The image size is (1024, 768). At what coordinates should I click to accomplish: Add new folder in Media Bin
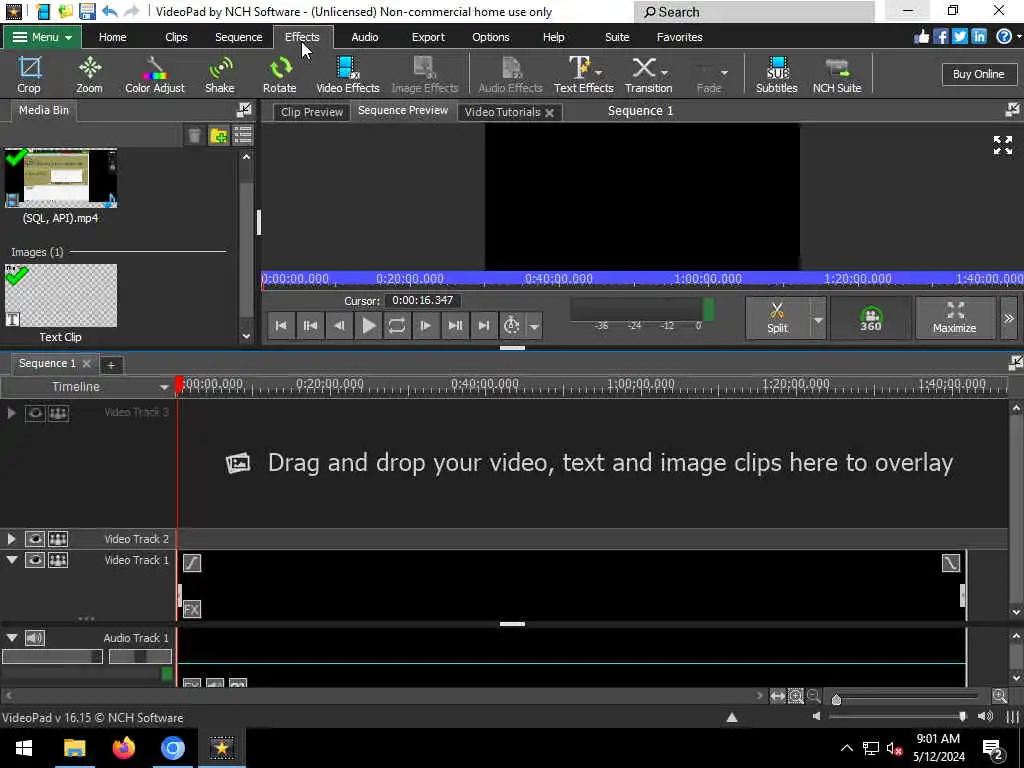click(219, 136)
